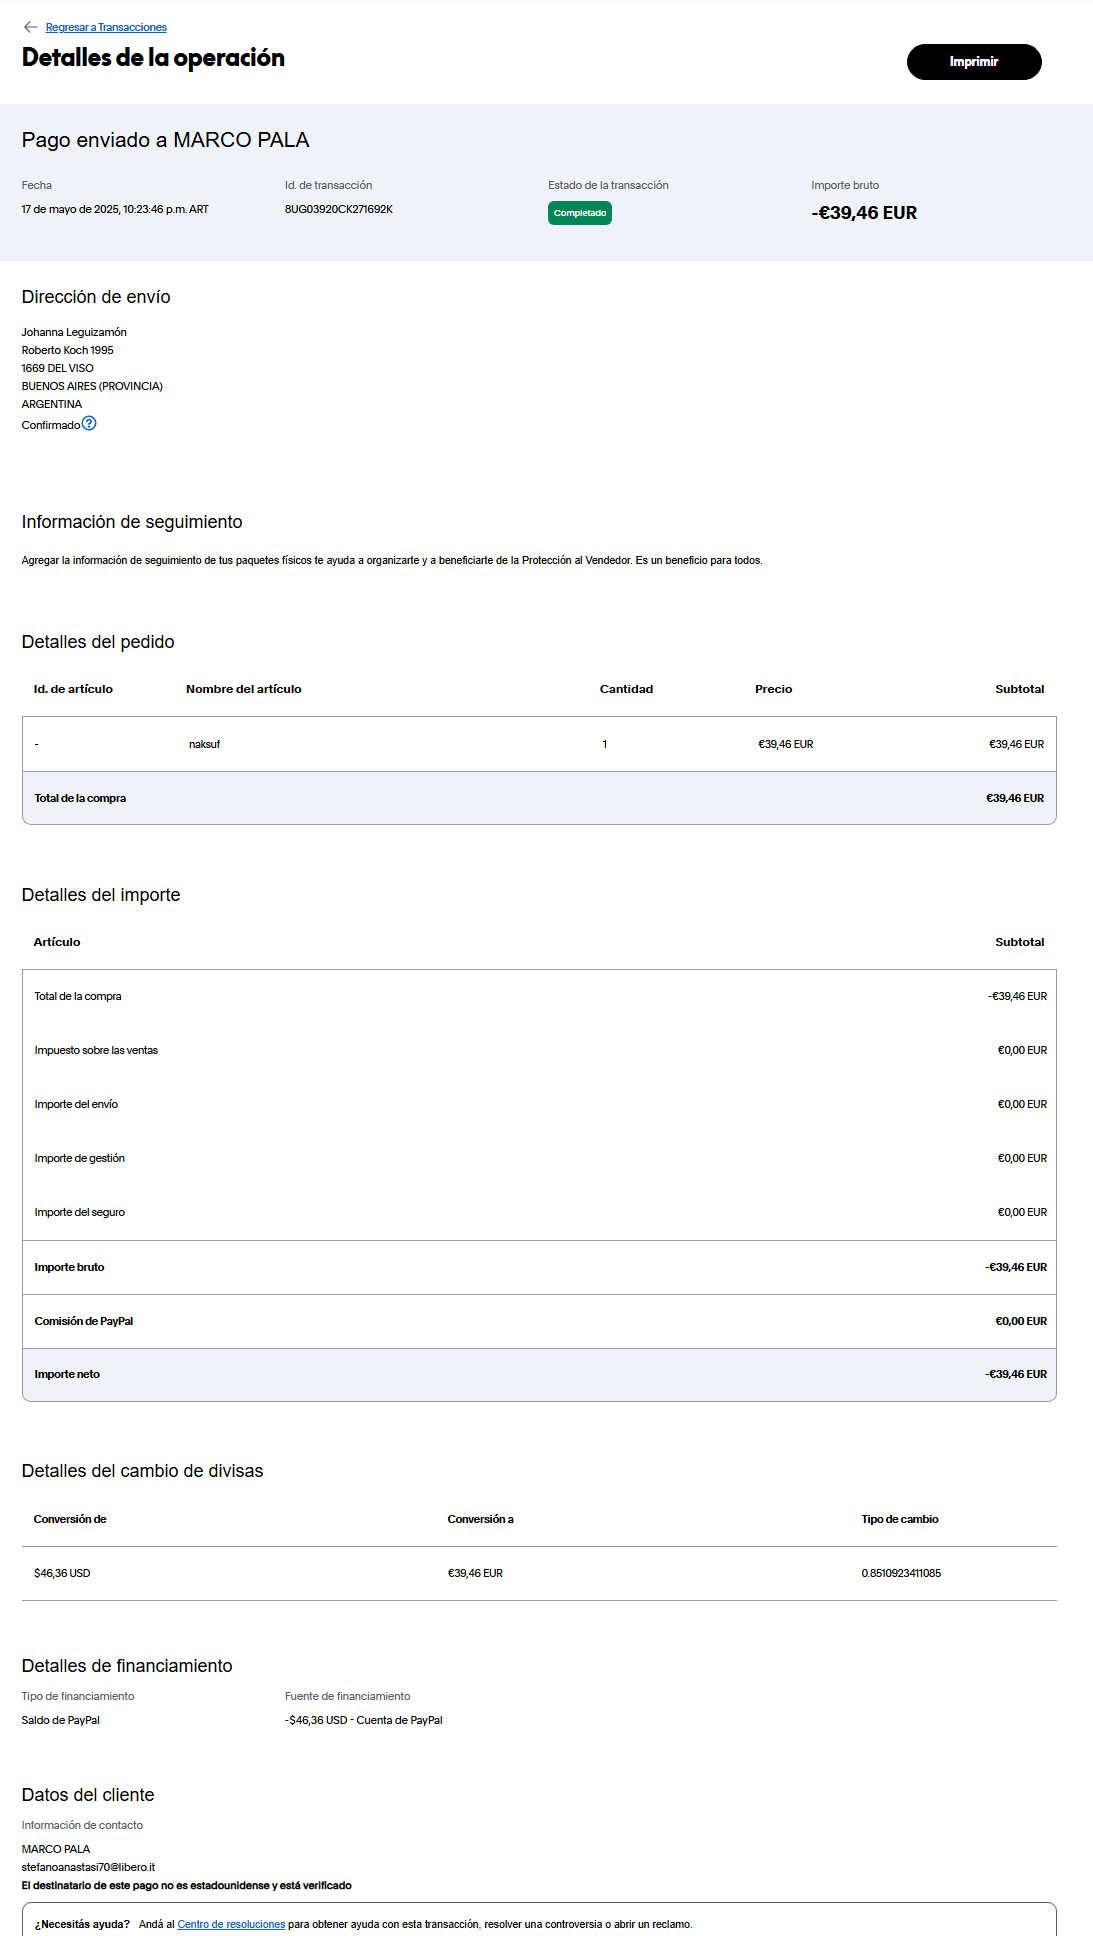Click the Completado status badge
The height and width of the screenshot is (1936, 1093).
[579, 213]
